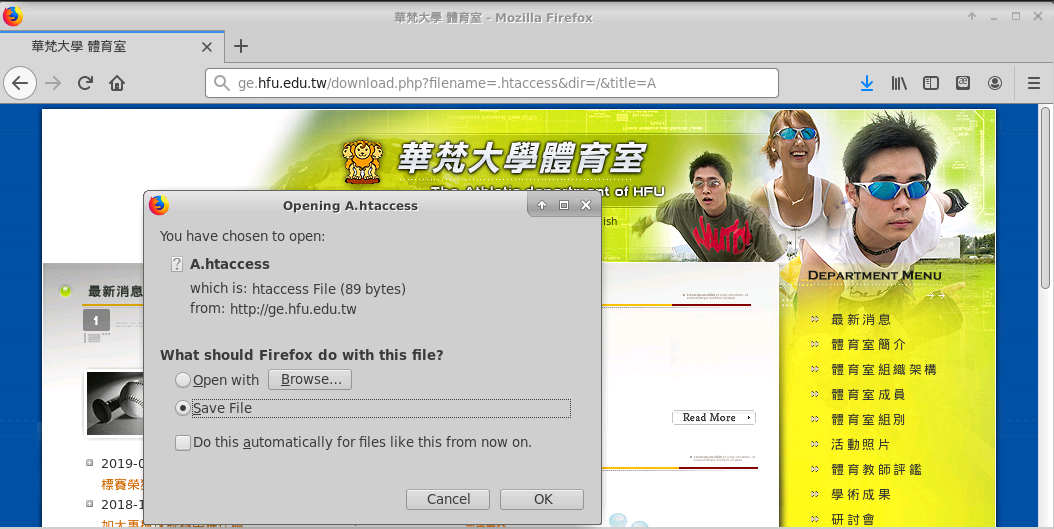Select the Open with radio button
Screen dimensions: 1054x529
182,380
